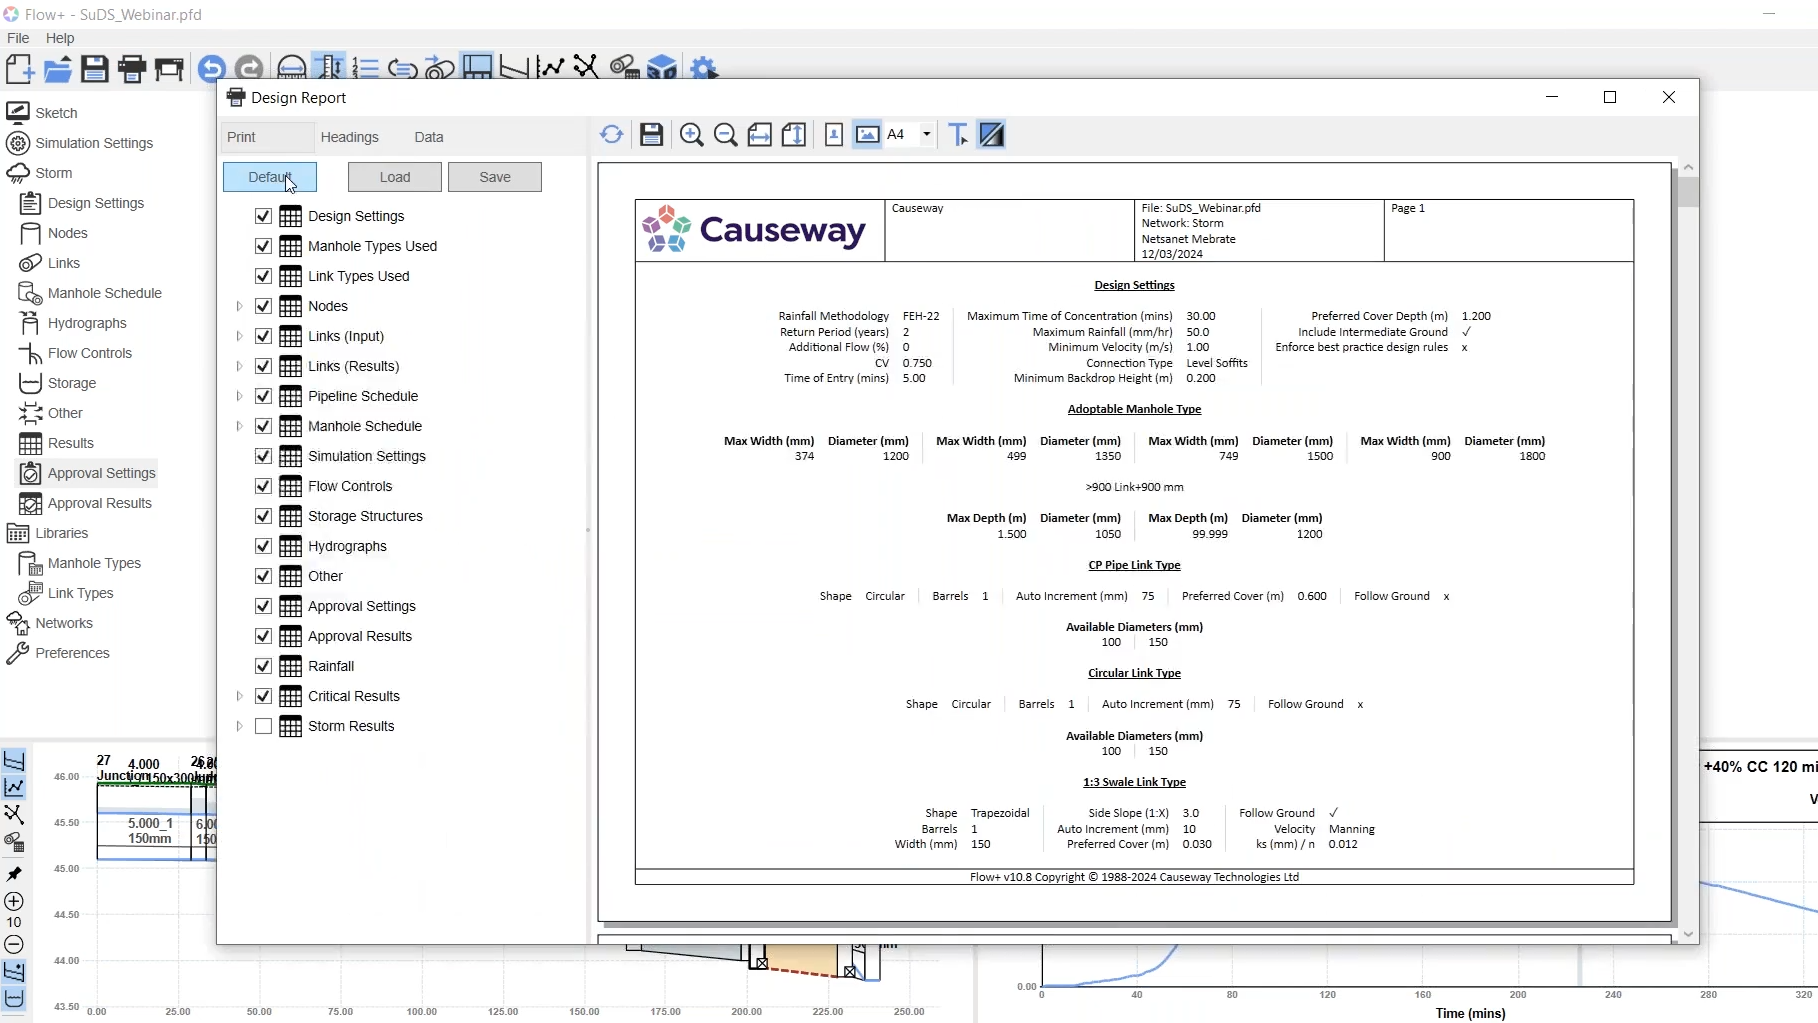Click the Load button
The height and width of the screenshot is (1023, 1818).
point(394,177)
